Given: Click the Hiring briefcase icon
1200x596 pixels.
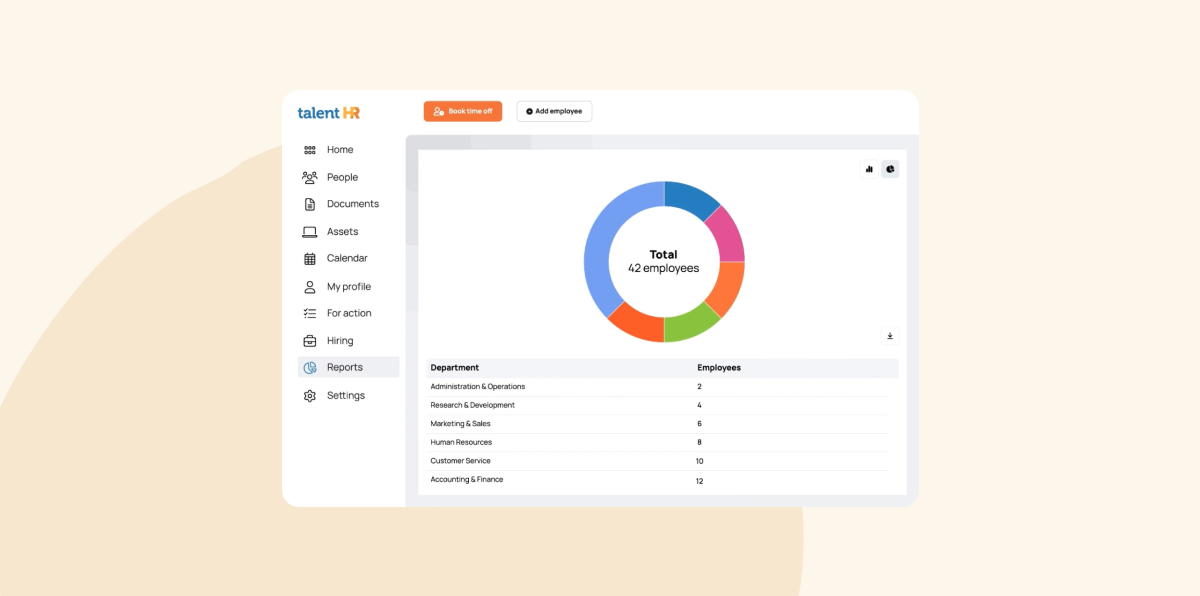Looking at the screenshot, I should [x=310, y=341].
